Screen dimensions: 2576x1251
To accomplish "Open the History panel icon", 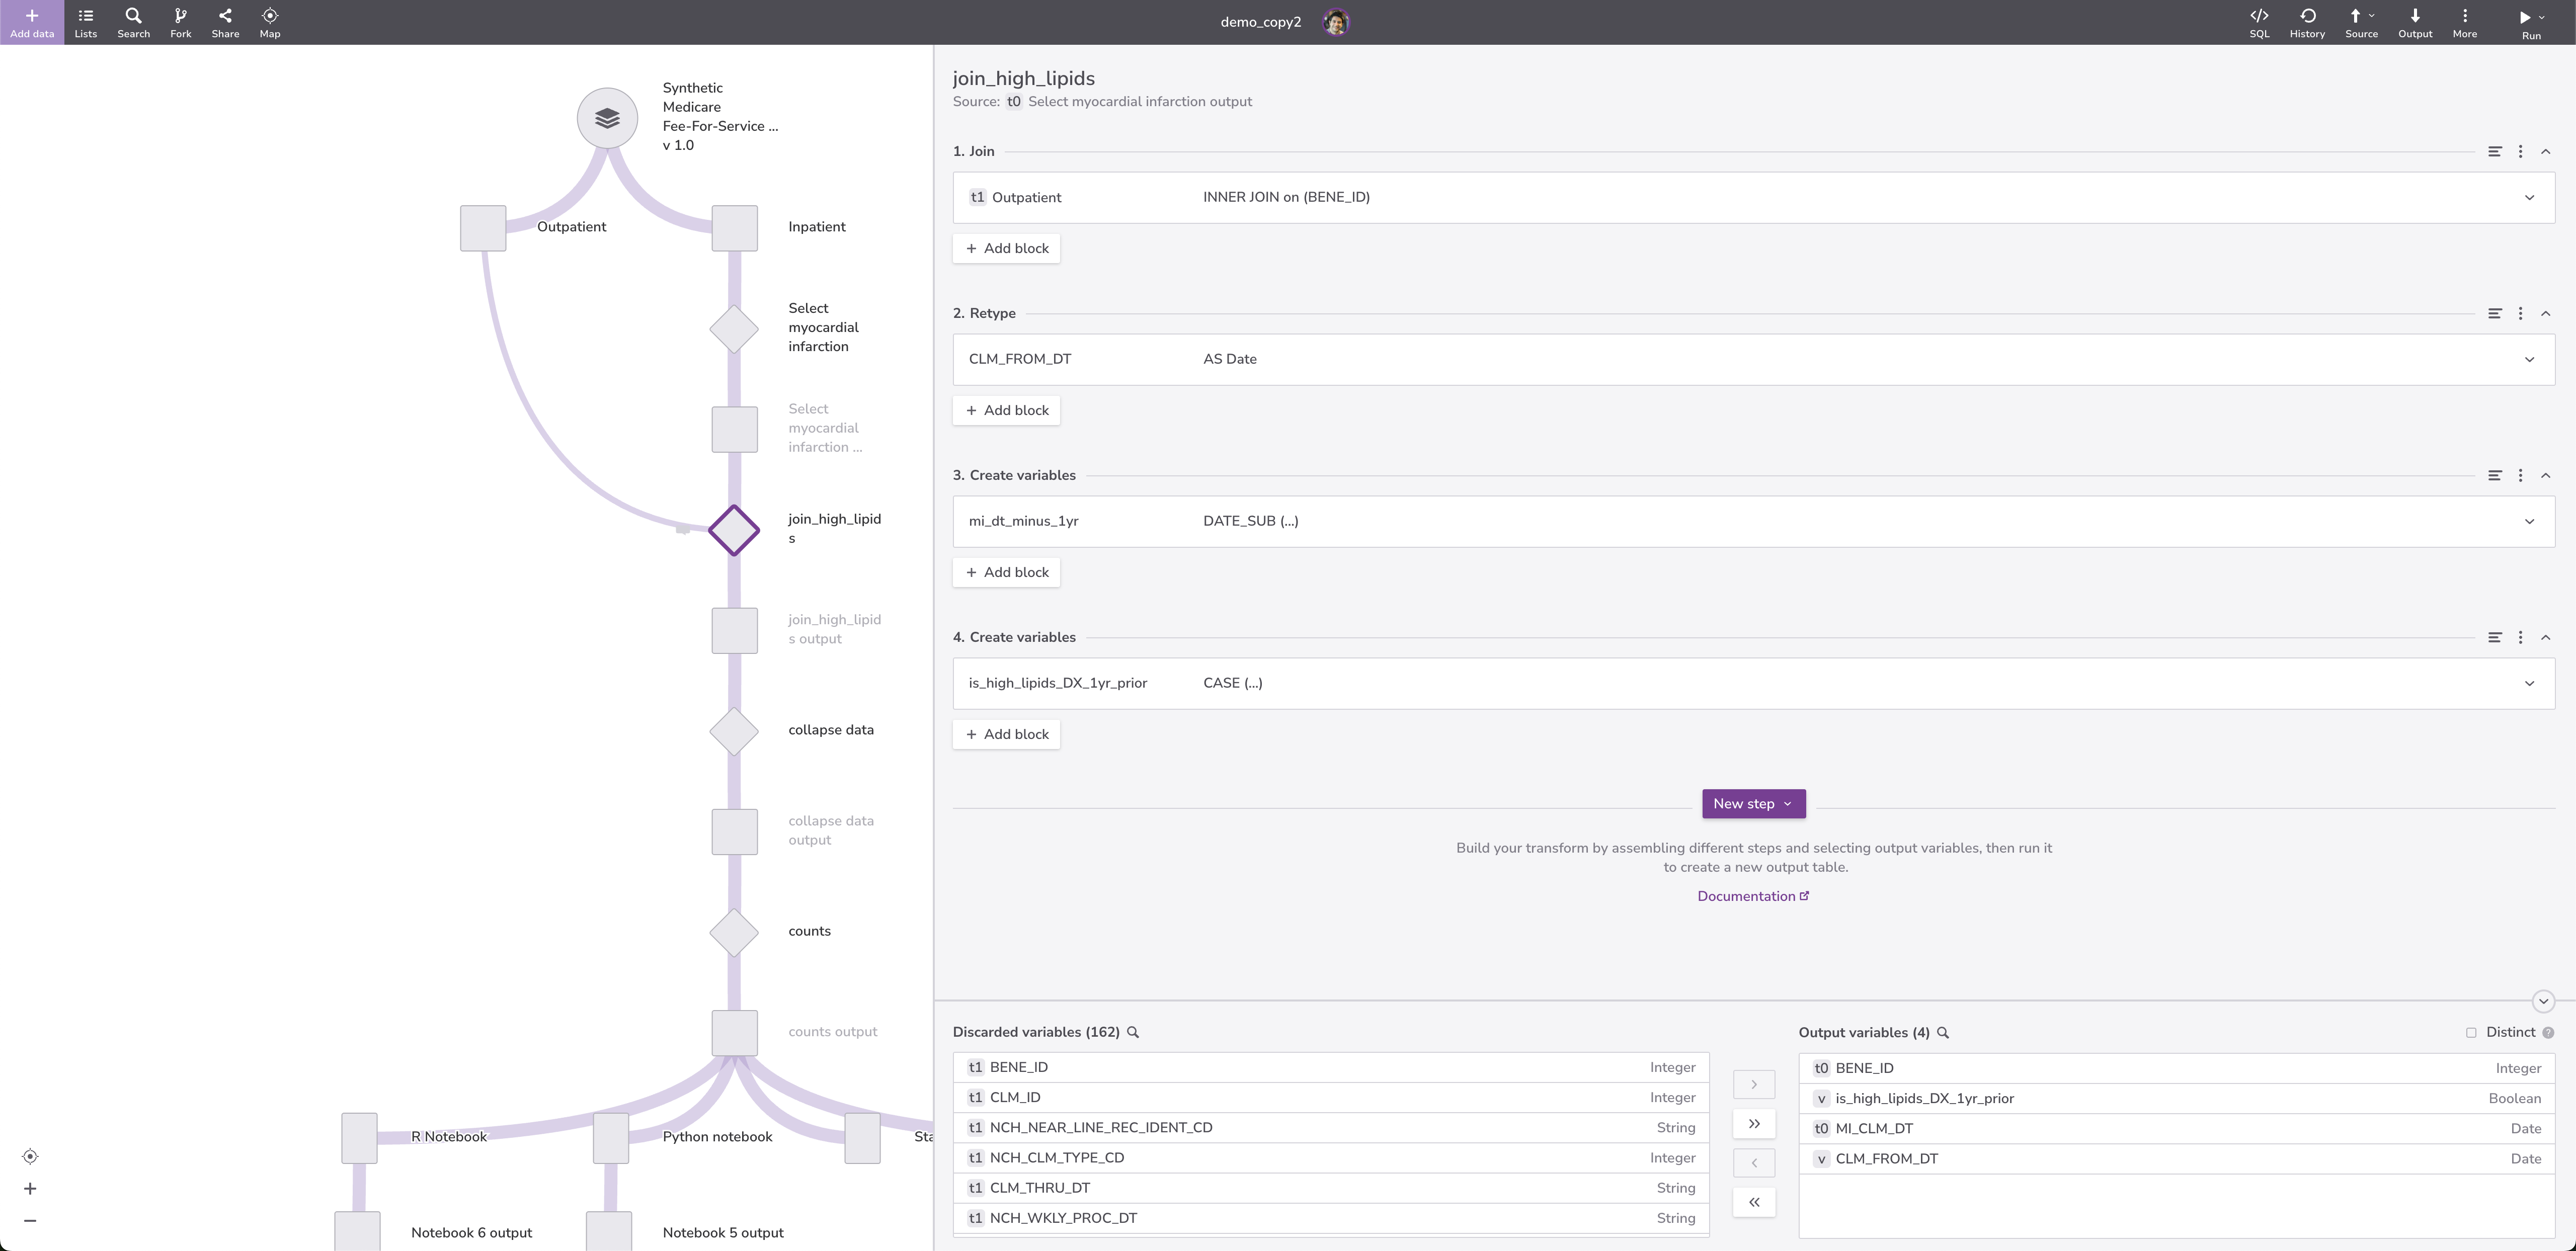I will point(2307,22).
